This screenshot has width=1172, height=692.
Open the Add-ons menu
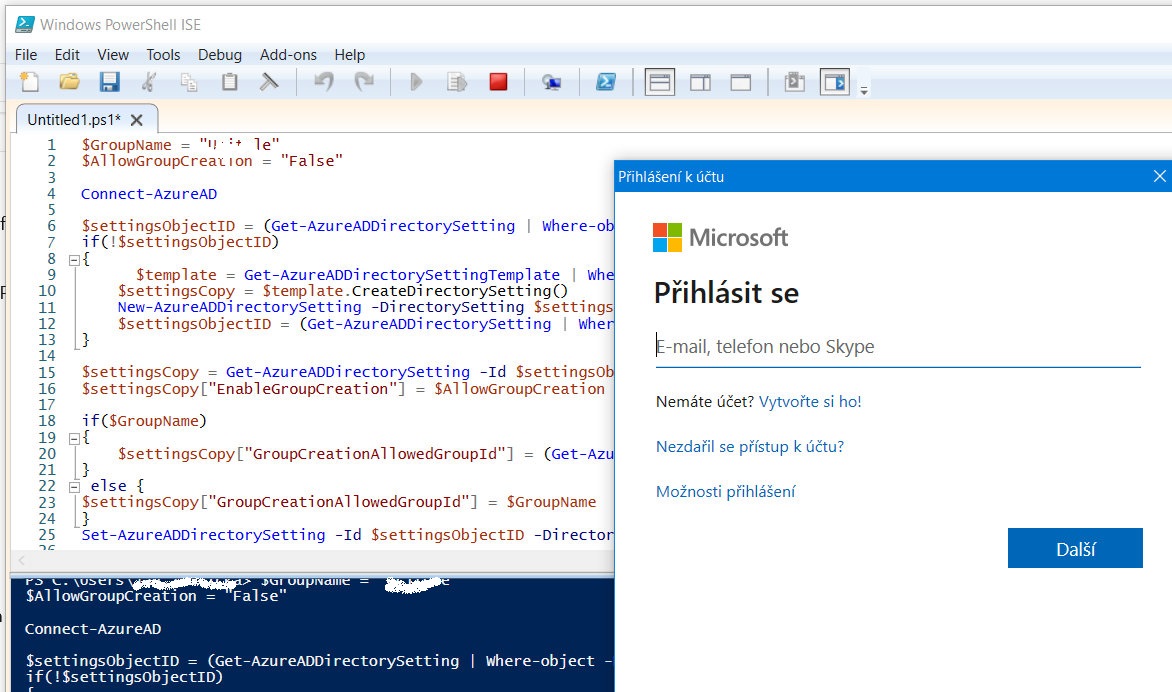pos(288,55)
